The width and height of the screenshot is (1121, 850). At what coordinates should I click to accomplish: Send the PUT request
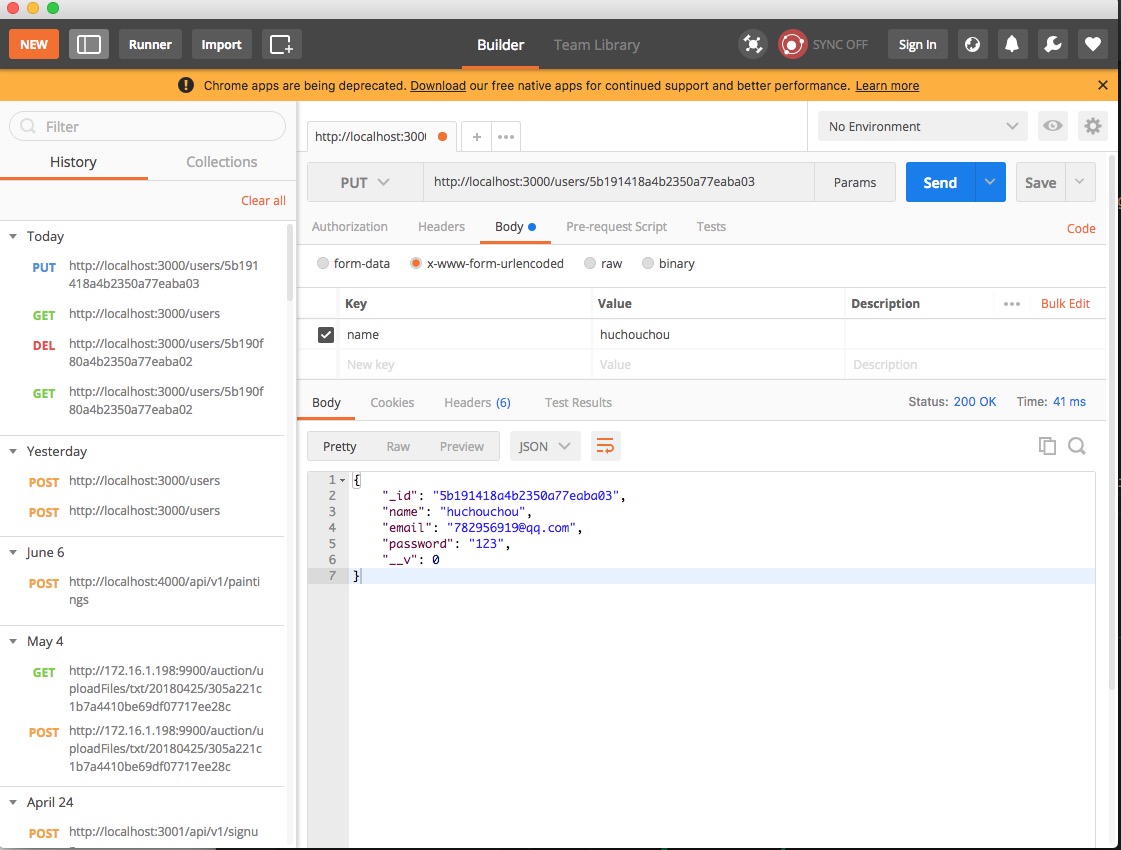(939, 182)
